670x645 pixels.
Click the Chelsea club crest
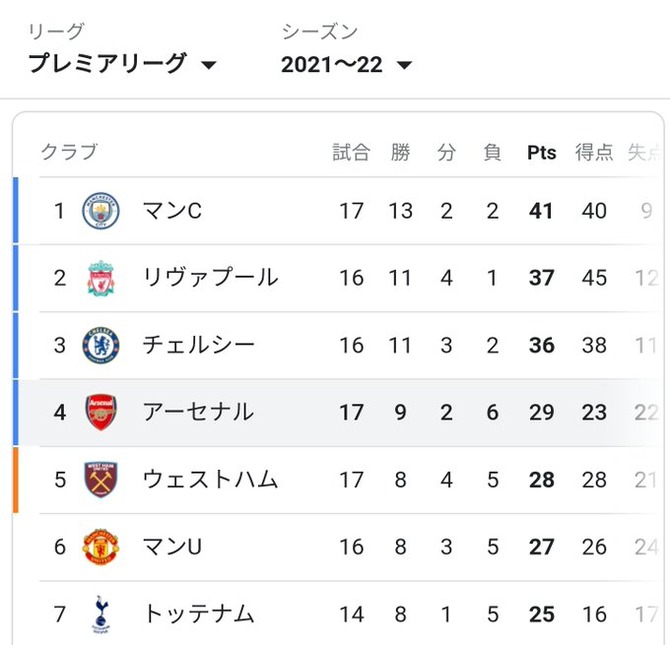[x=101, y=345]
